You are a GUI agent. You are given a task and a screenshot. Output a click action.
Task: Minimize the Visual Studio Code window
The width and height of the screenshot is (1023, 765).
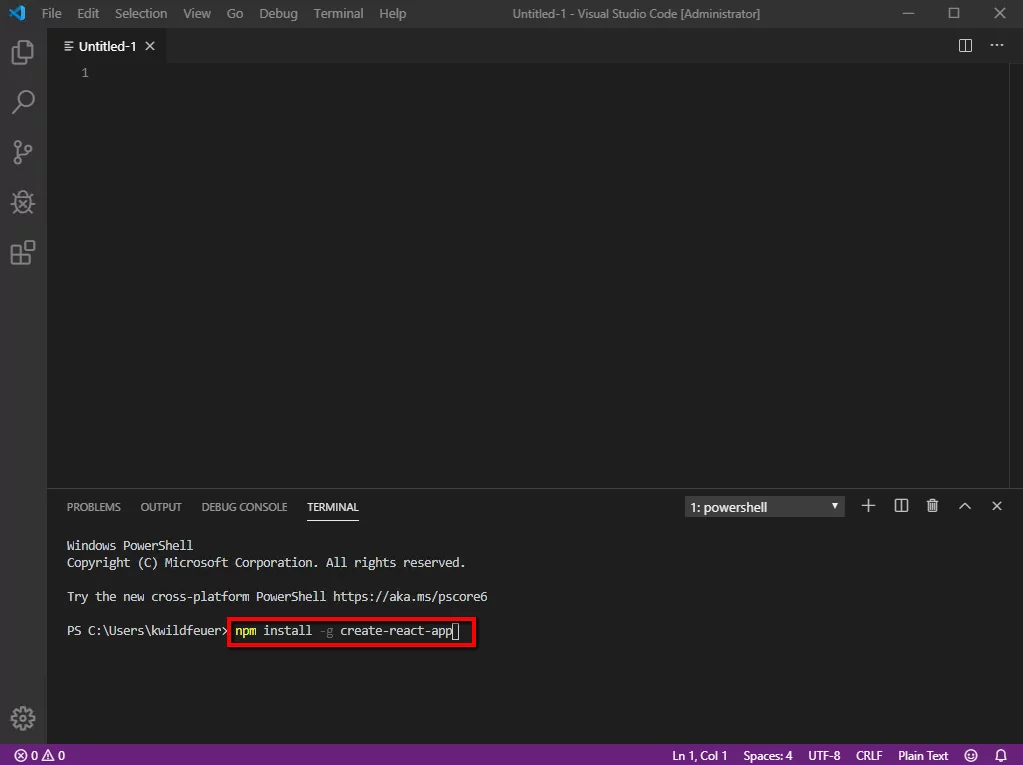pyautogui.click(x=908, y=13)
